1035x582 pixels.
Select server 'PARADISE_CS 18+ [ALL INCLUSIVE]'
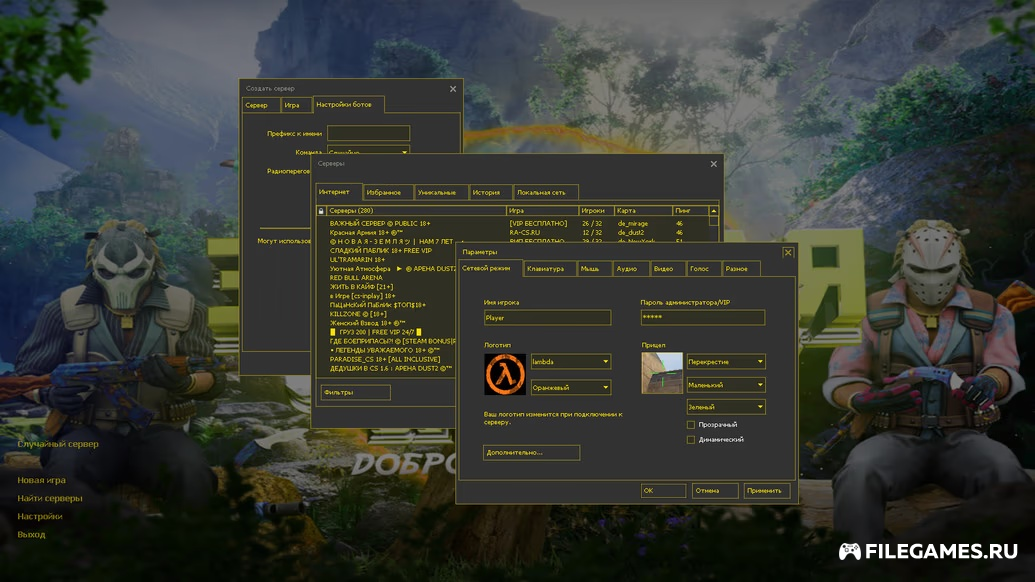pos(387,360)
